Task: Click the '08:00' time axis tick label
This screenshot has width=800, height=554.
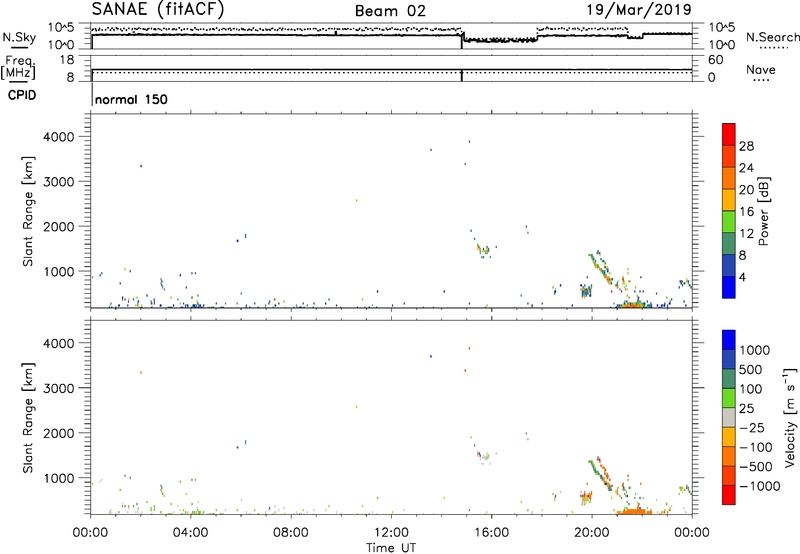Action: click(291, 533)
